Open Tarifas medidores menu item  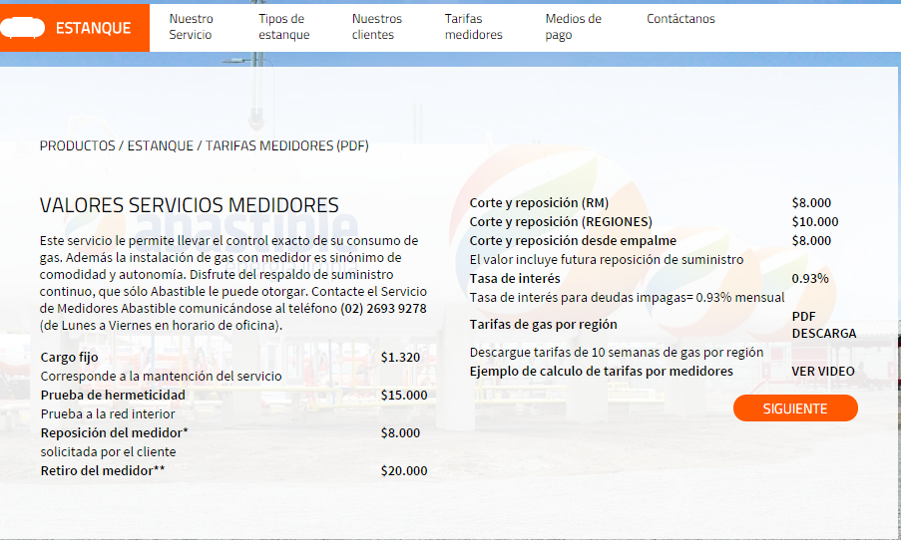pyautogui.click(x=473, y=26)
